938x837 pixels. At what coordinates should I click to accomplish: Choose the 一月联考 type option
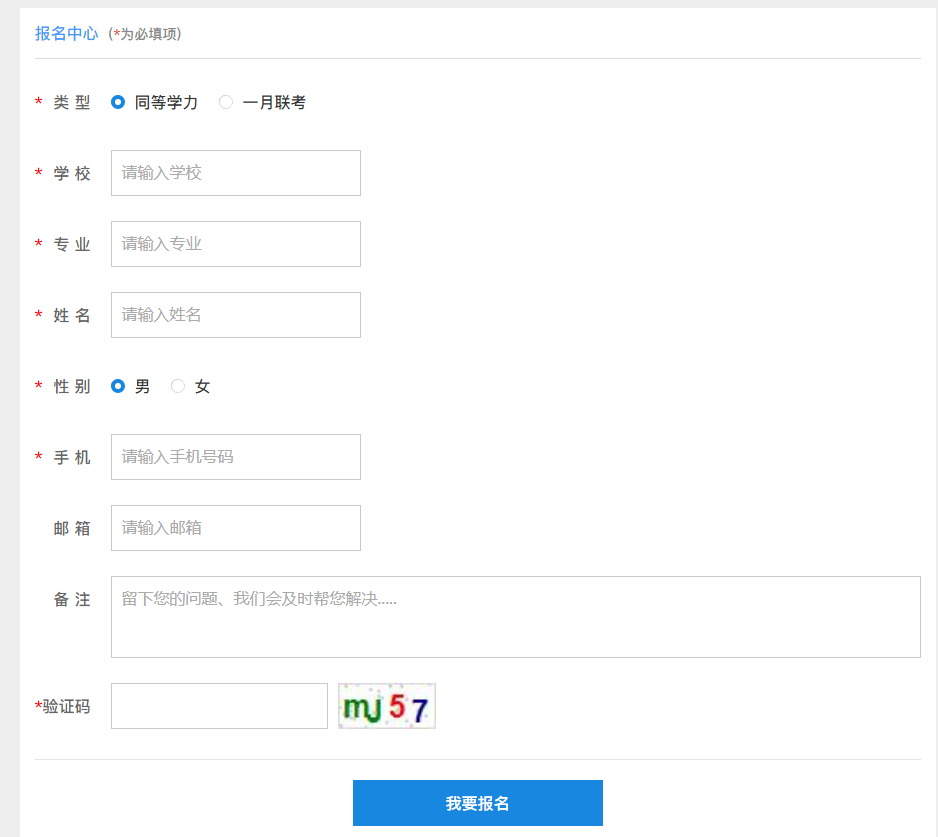226,102
